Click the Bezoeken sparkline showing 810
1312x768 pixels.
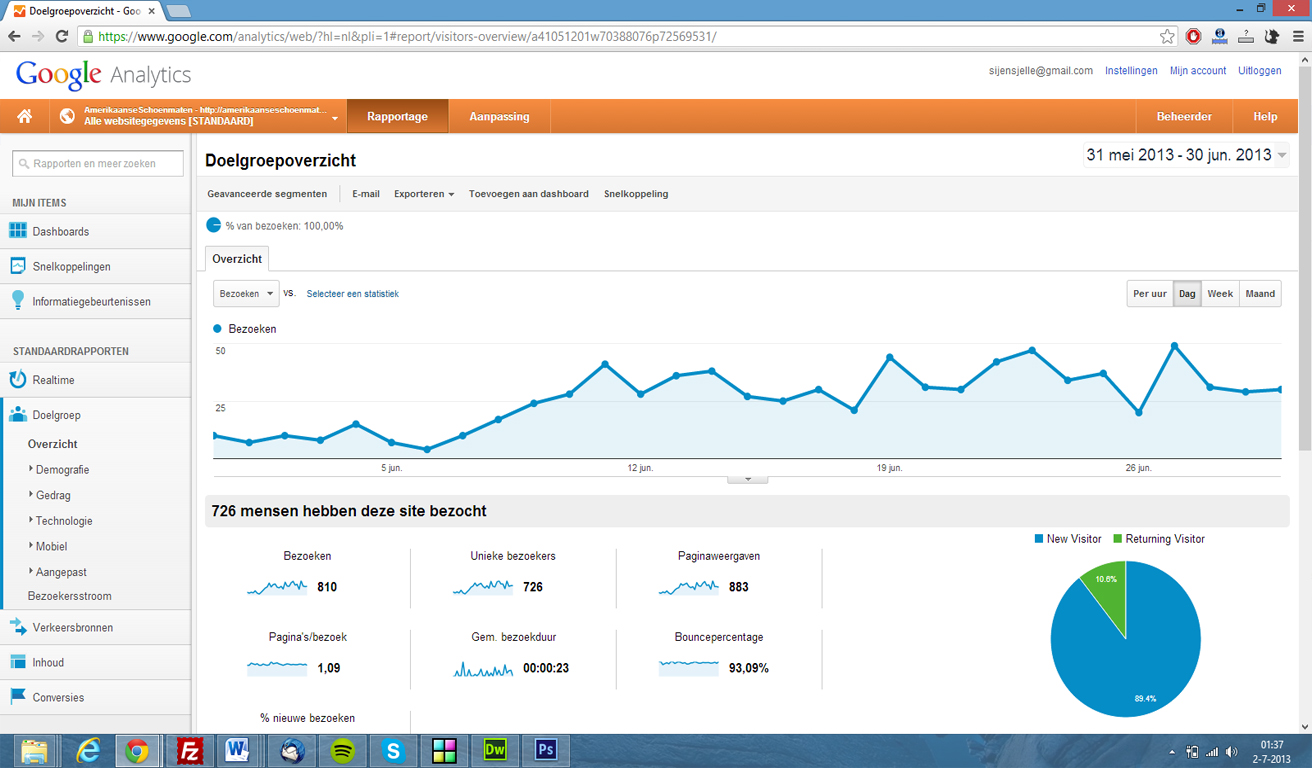(277, 587)
